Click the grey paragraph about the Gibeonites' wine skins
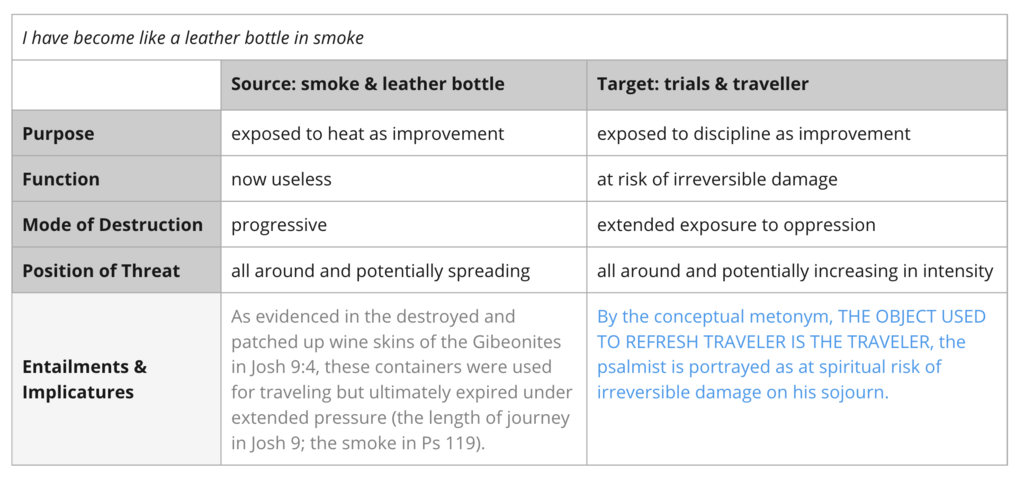This screenshot has height=481, width=1024. tap(402, 379)
